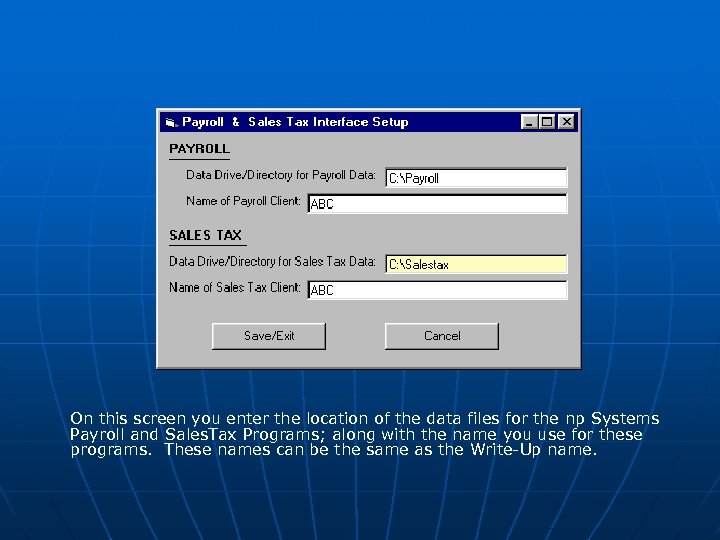
Task: Click the 'Data Drive/Directory for Sales Tax Data:' label
Action: pos(272,261)
